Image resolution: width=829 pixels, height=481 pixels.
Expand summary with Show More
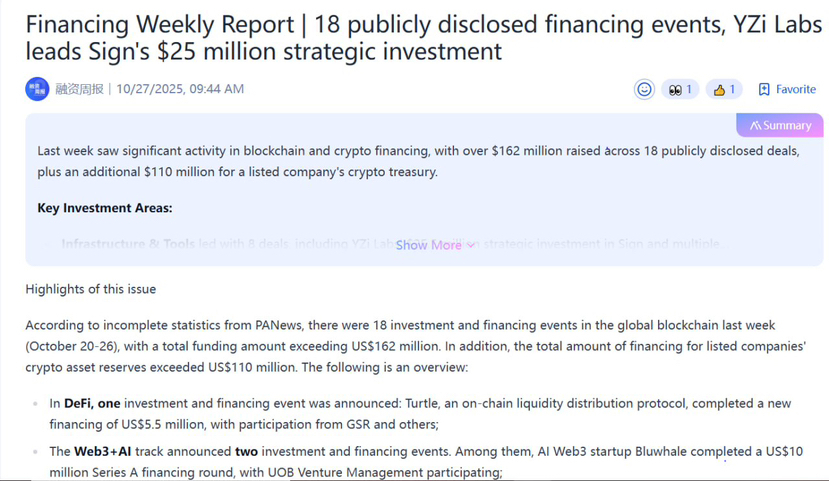coord(428,245)
